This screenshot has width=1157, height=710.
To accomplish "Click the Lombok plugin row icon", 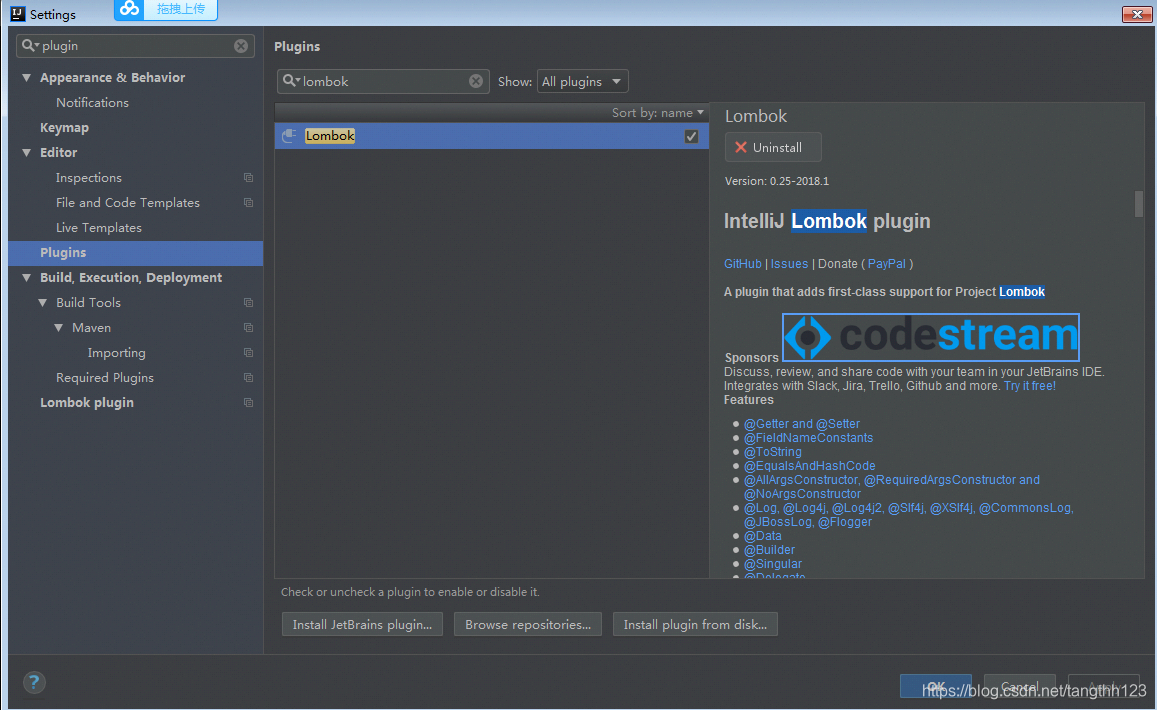I will (x=289, y=136).
